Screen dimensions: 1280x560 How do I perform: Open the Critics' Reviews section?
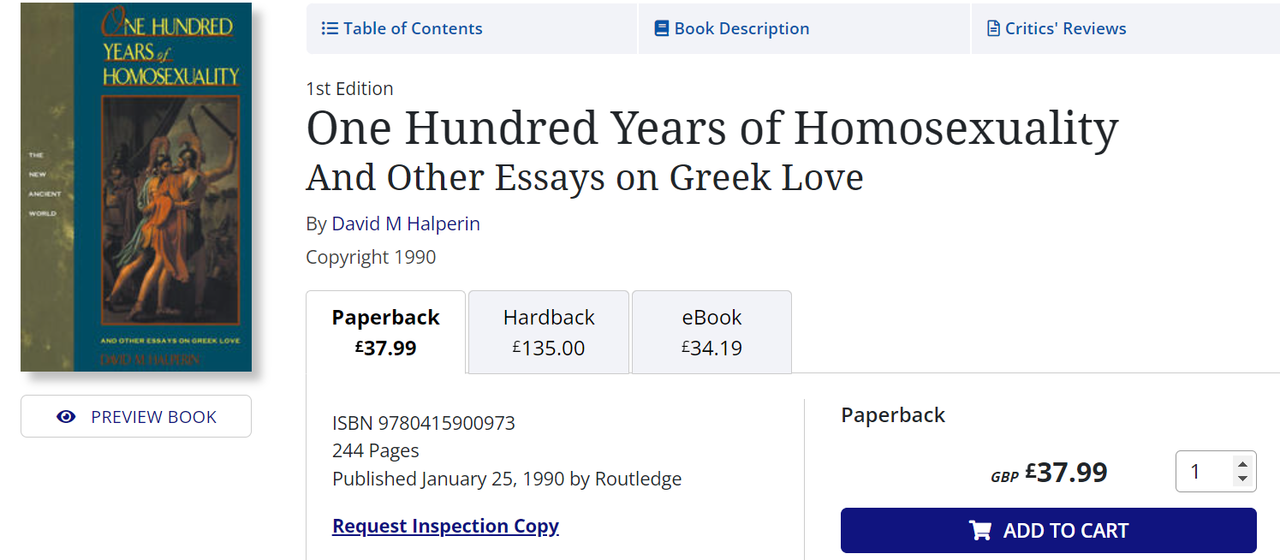(x=1065, y=29)
